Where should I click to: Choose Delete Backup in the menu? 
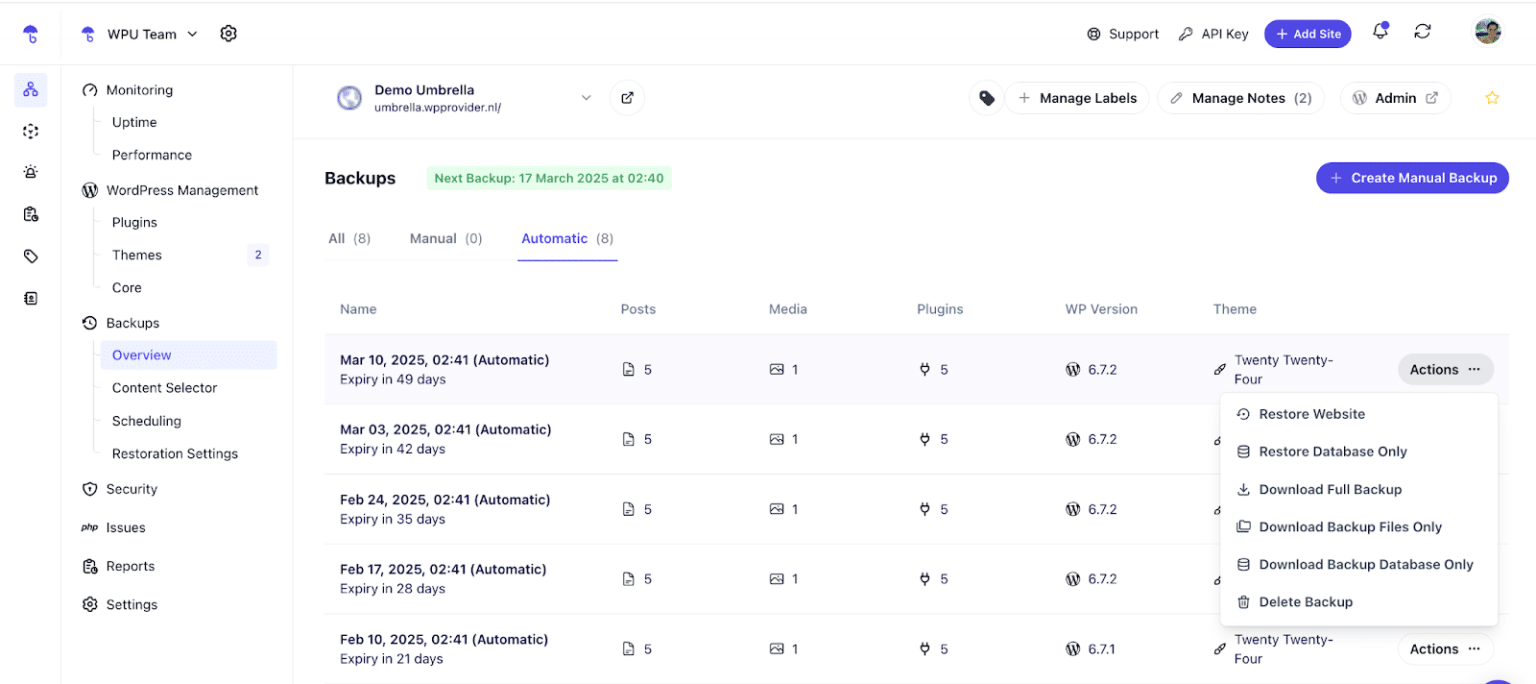pyautogui.click(x=1305, y=602)
